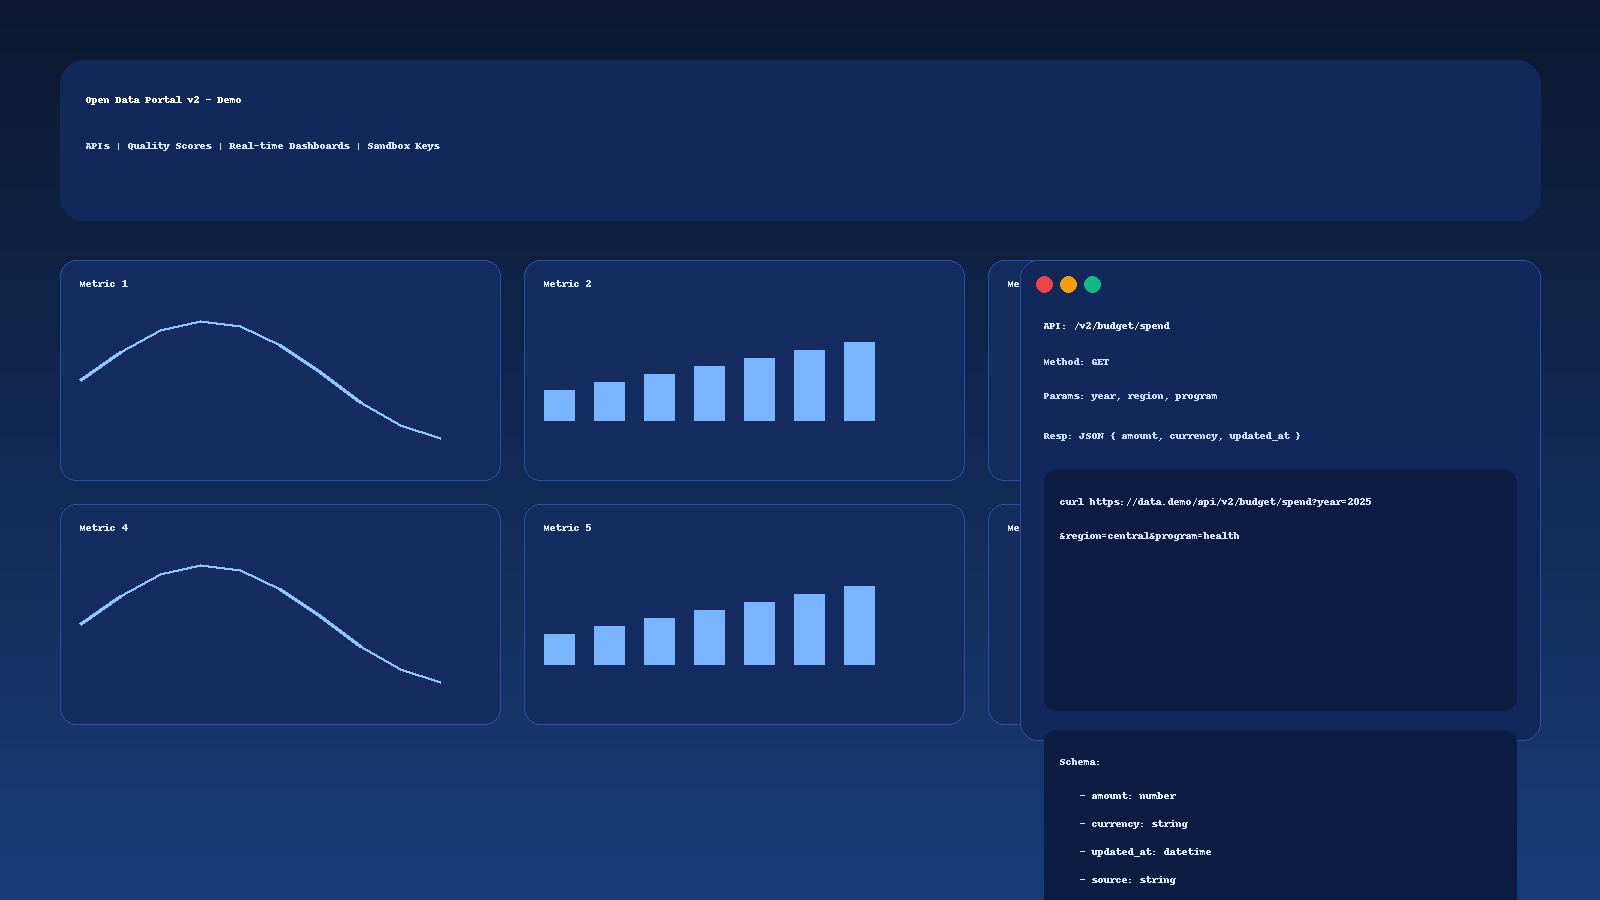
Task: Click the curl command in code block
Action: click(x=1215, y=502)
